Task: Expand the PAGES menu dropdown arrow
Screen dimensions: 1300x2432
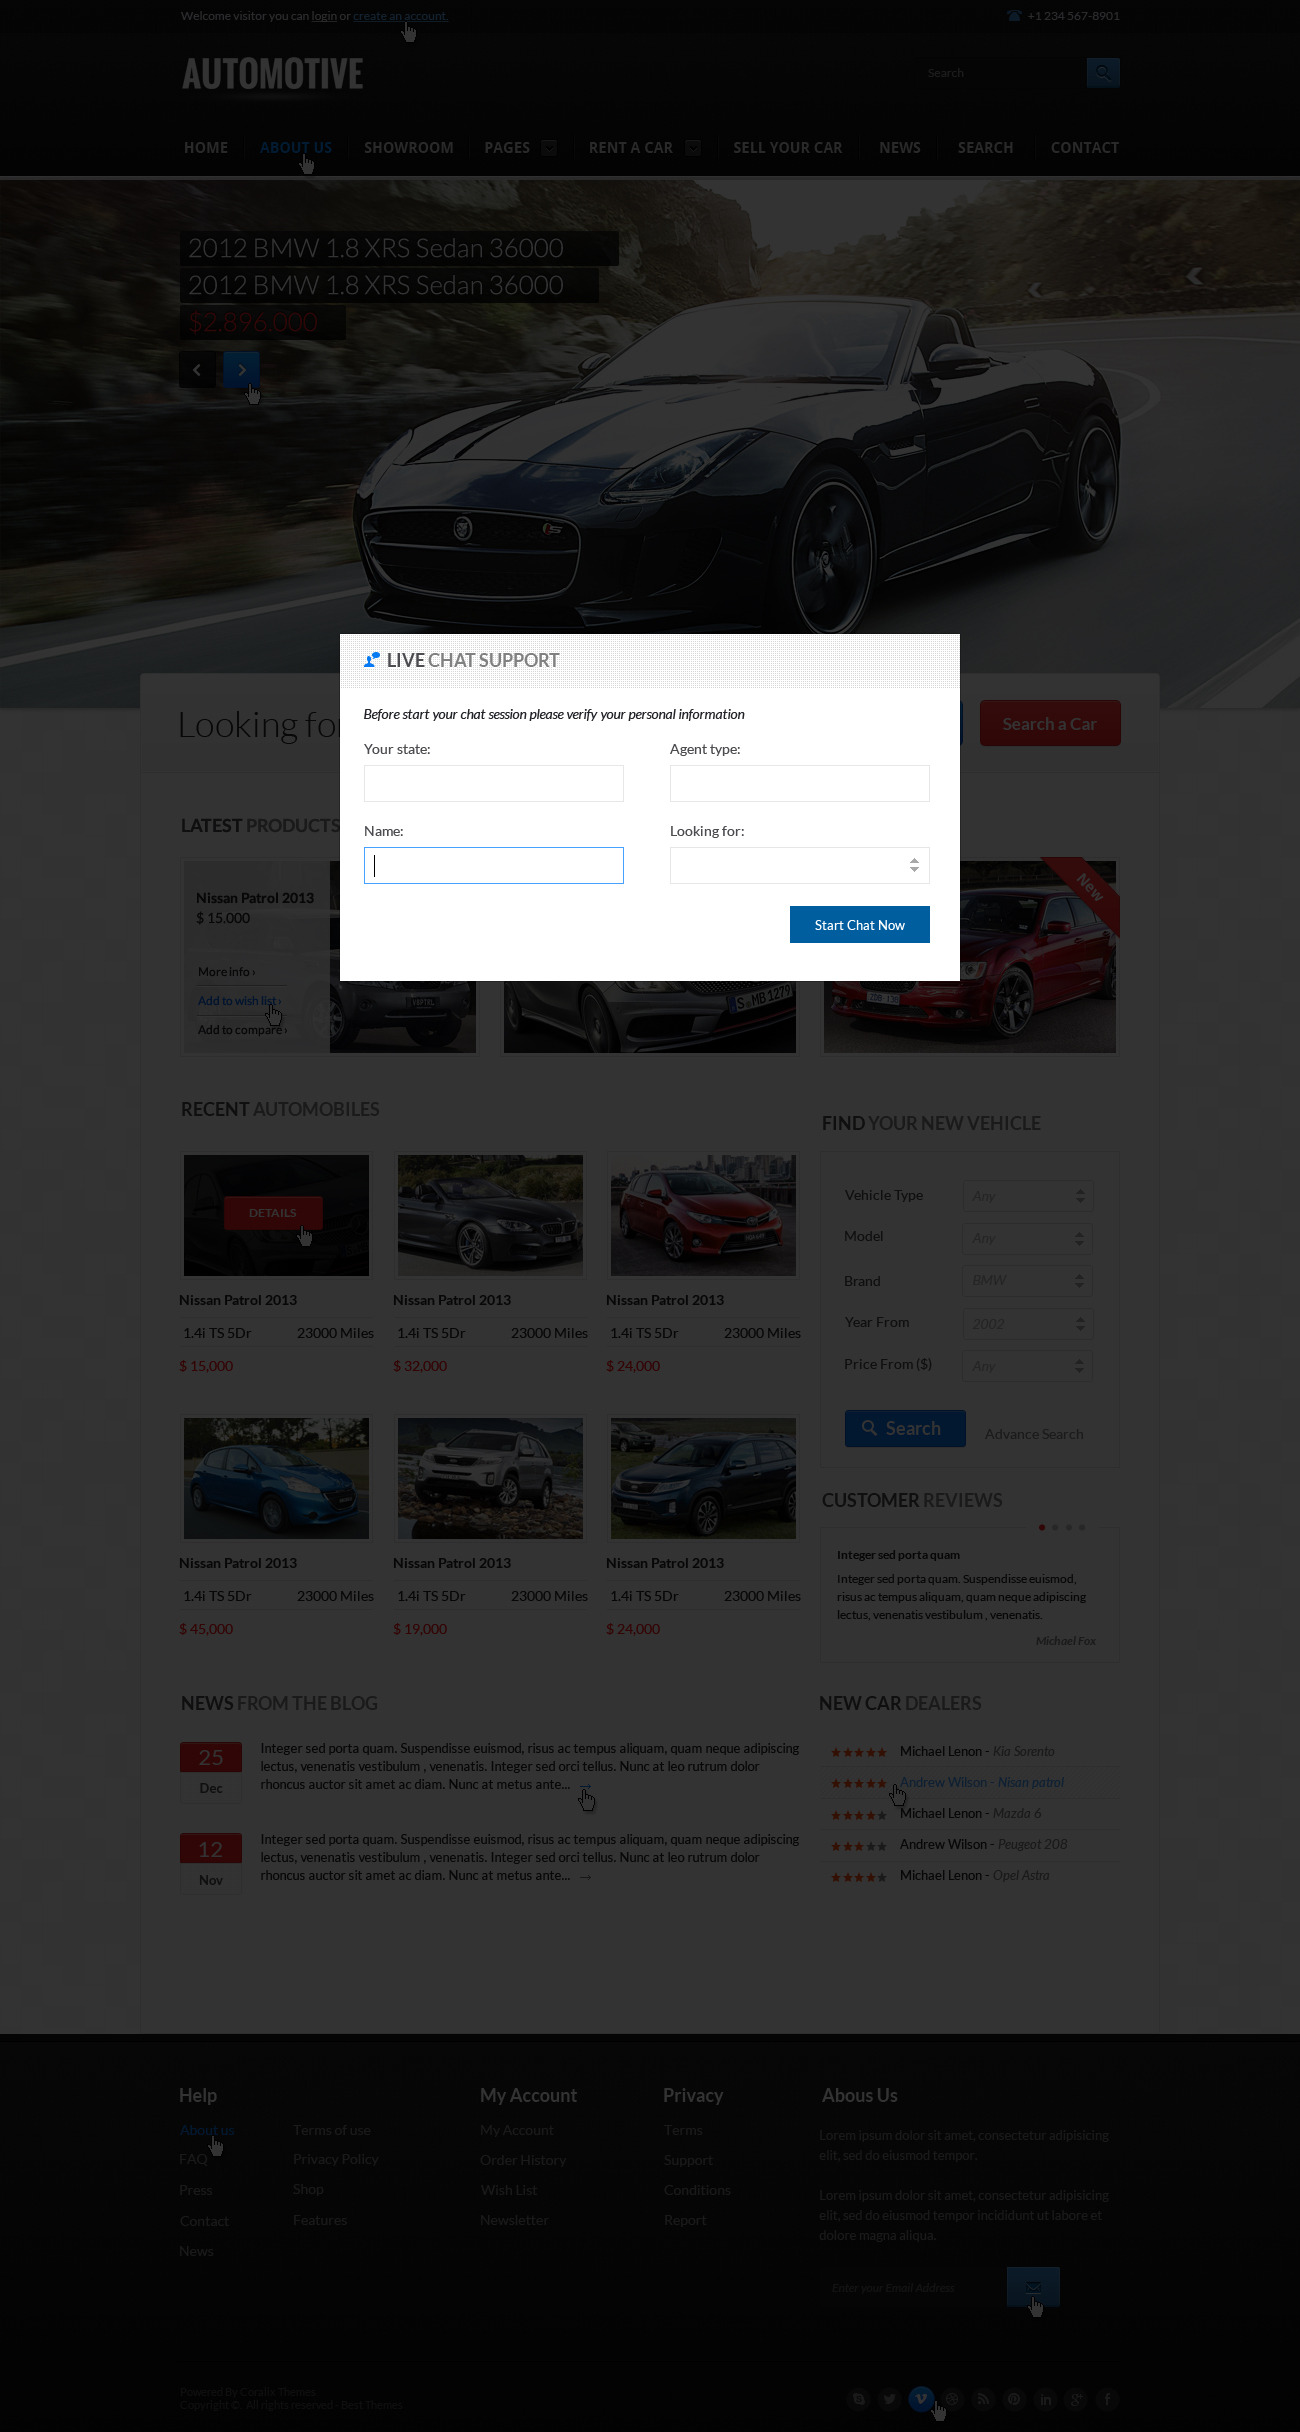Action: (549, 148)
